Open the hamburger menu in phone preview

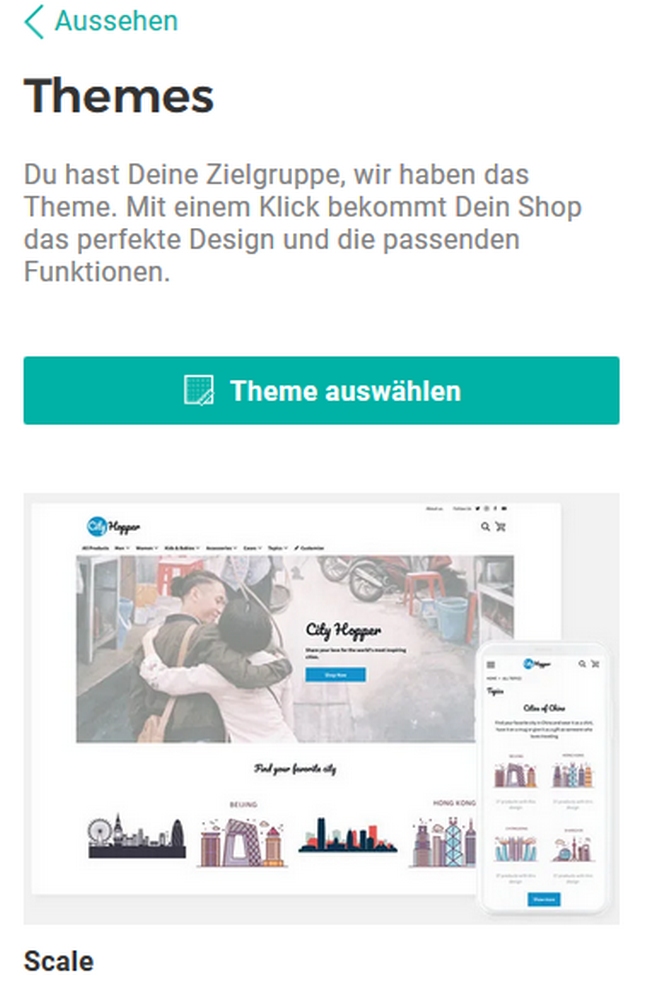pos(491,665)
